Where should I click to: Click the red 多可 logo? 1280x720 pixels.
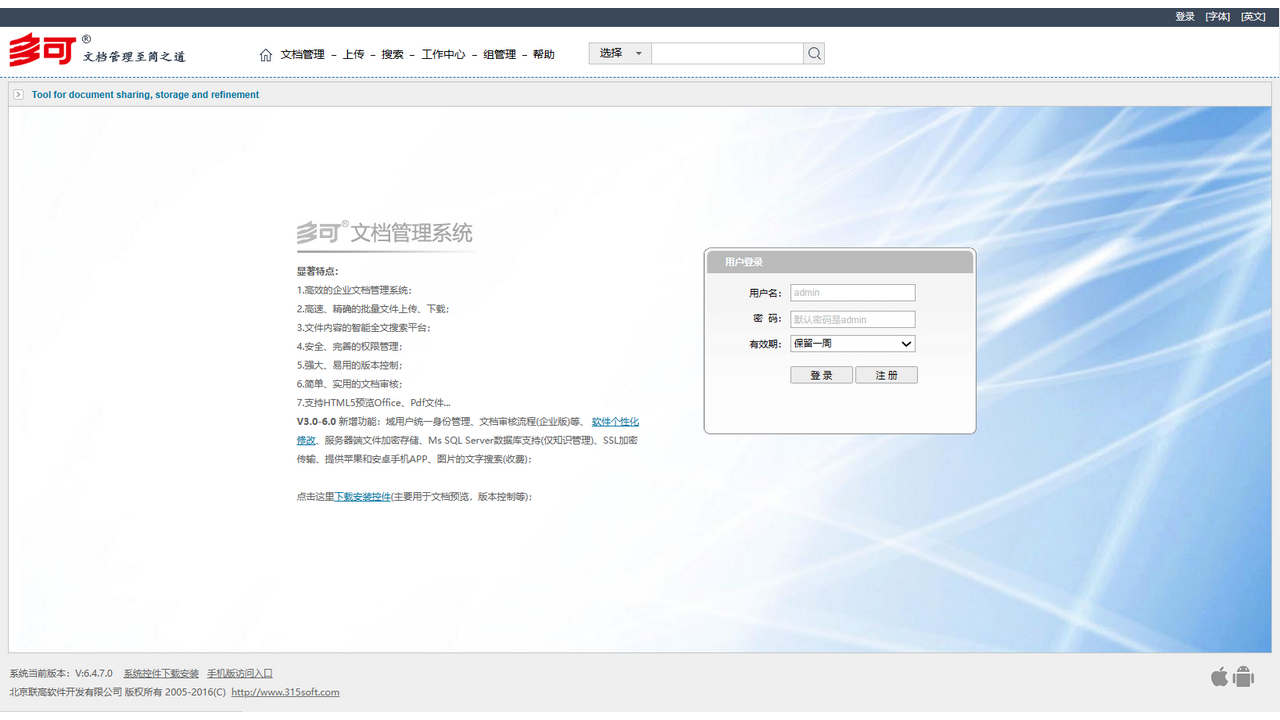[42, 50]
